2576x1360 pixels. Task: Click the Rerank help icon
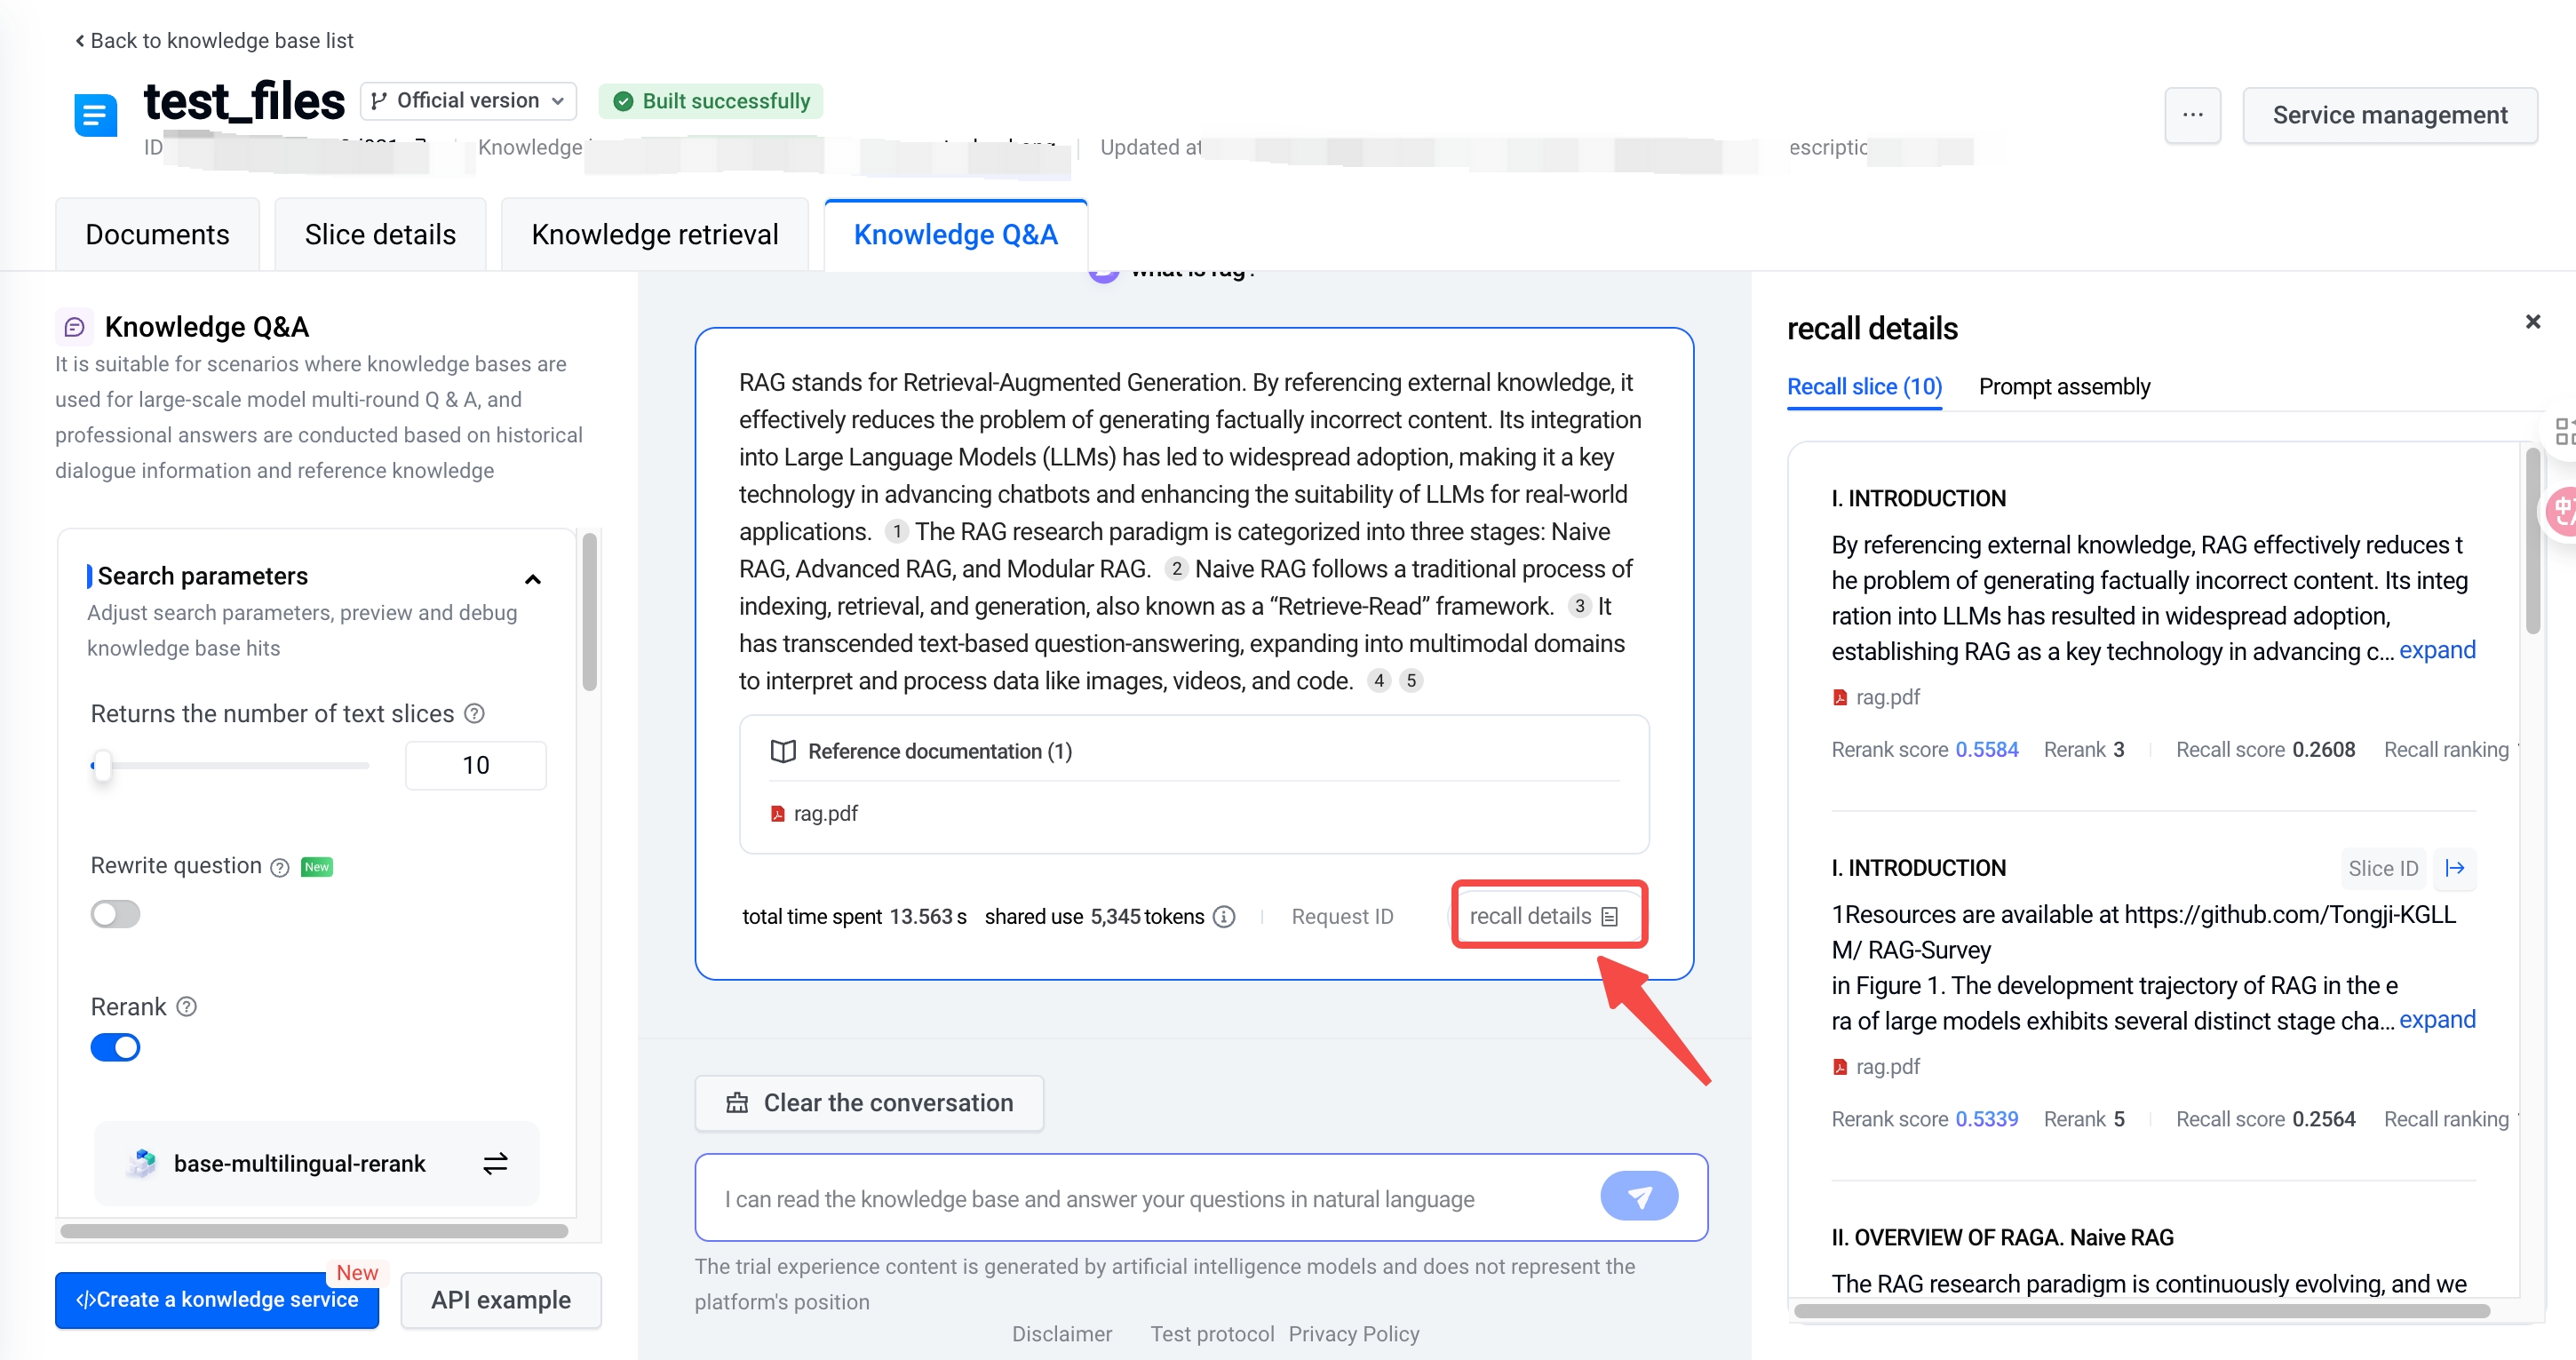point(187,1006)
